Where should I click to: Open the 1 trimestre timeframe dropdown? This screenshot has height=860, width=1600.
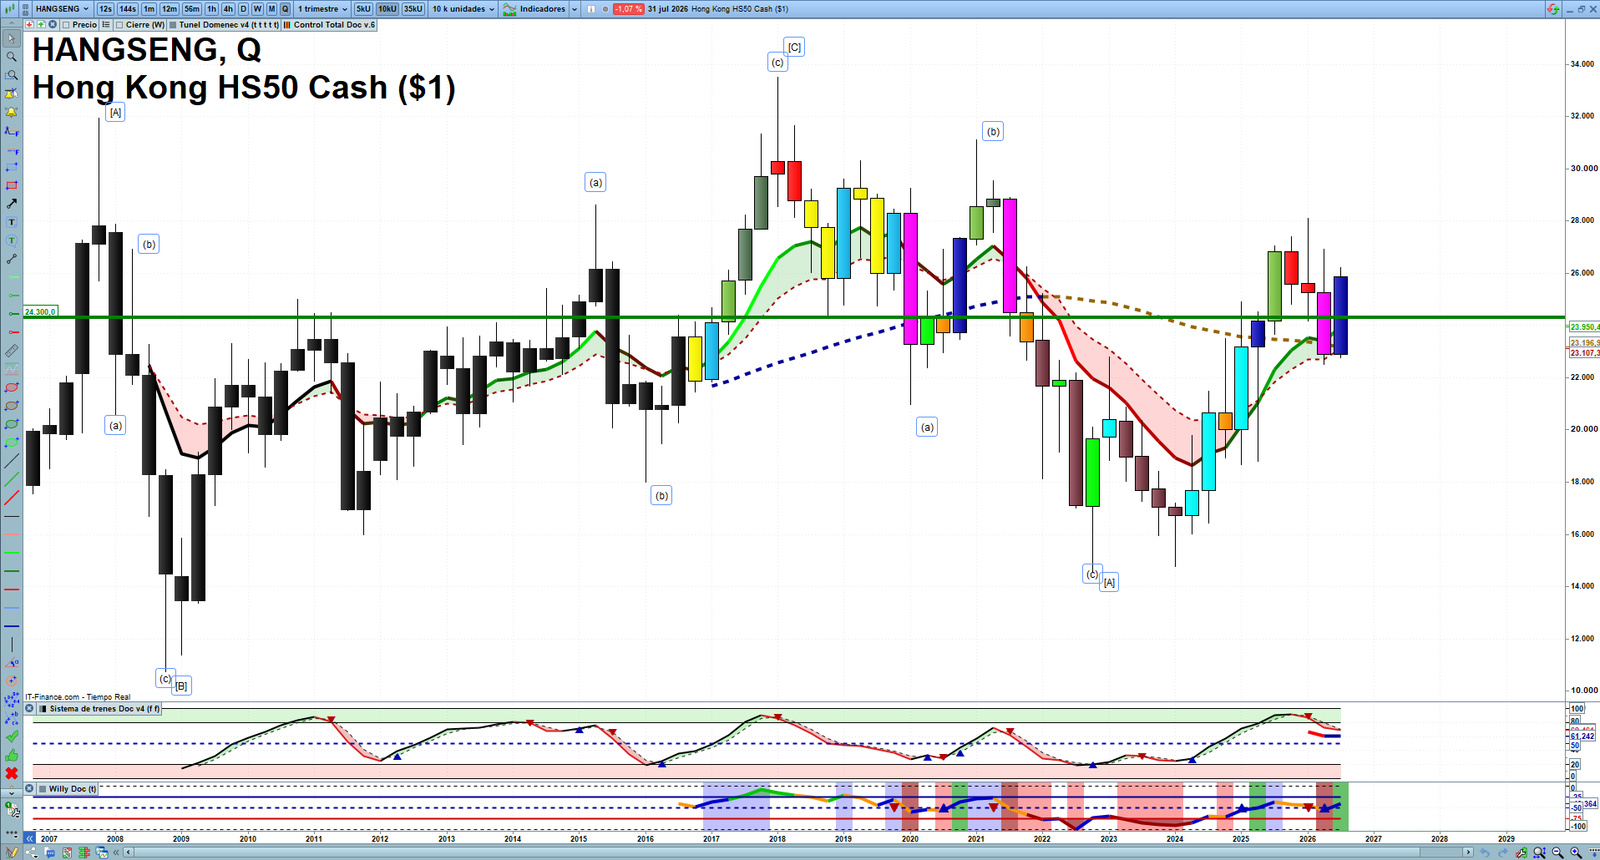[322, 9]
